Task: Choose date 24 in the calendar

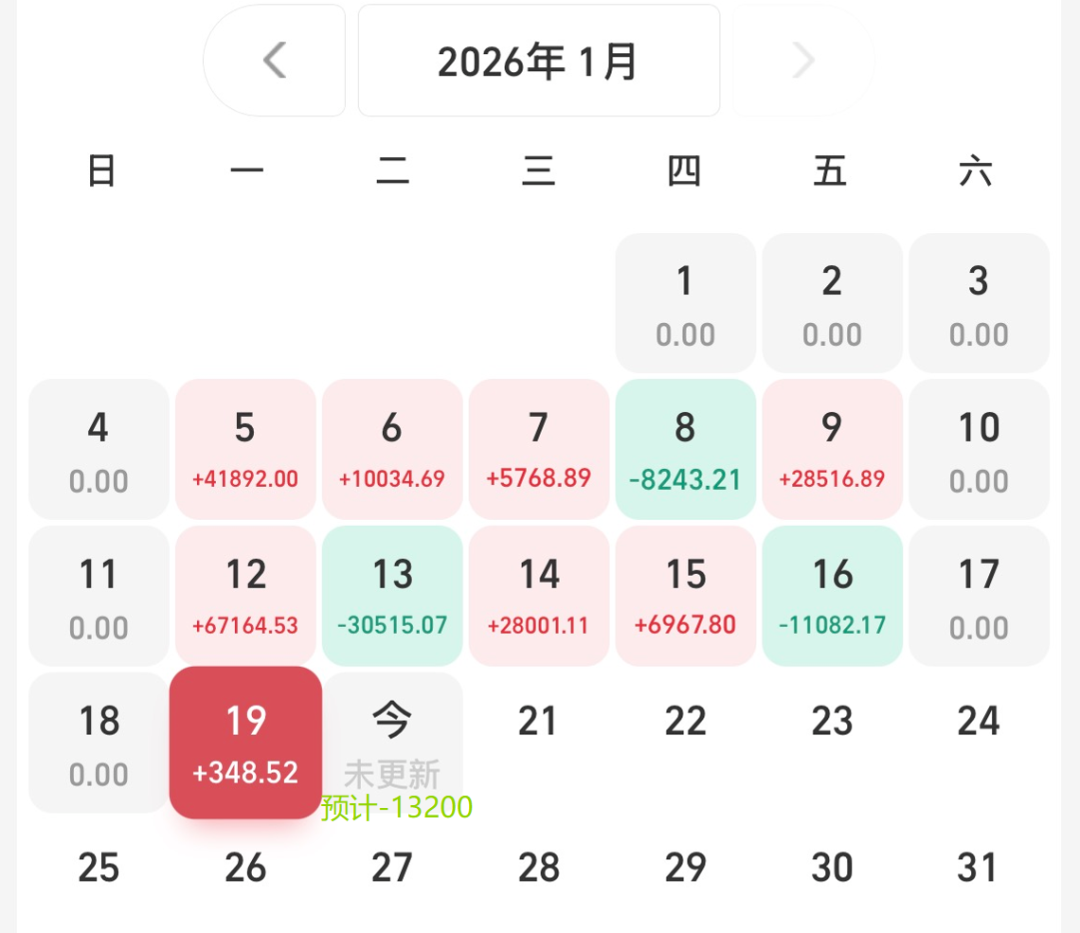Action: pos(979,722)
